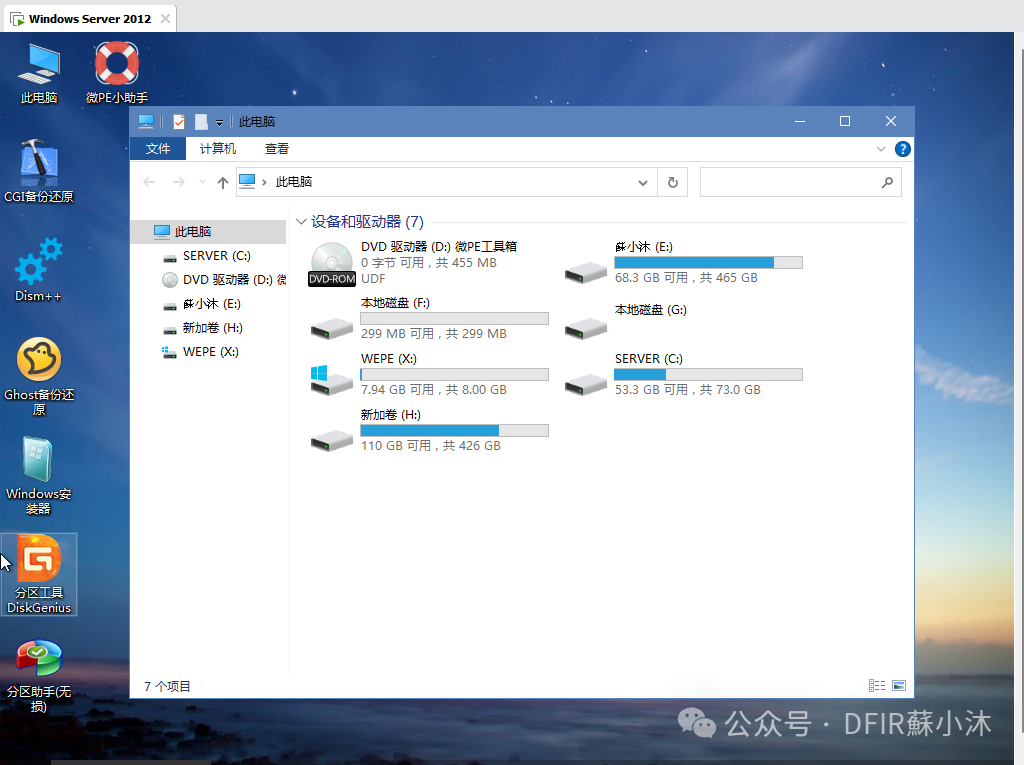Click text 53.3 GB 可用，共 73.0 GB
Image resolution: width=1024 pixels, height=765 pixels.
click(x=688, y=389)
